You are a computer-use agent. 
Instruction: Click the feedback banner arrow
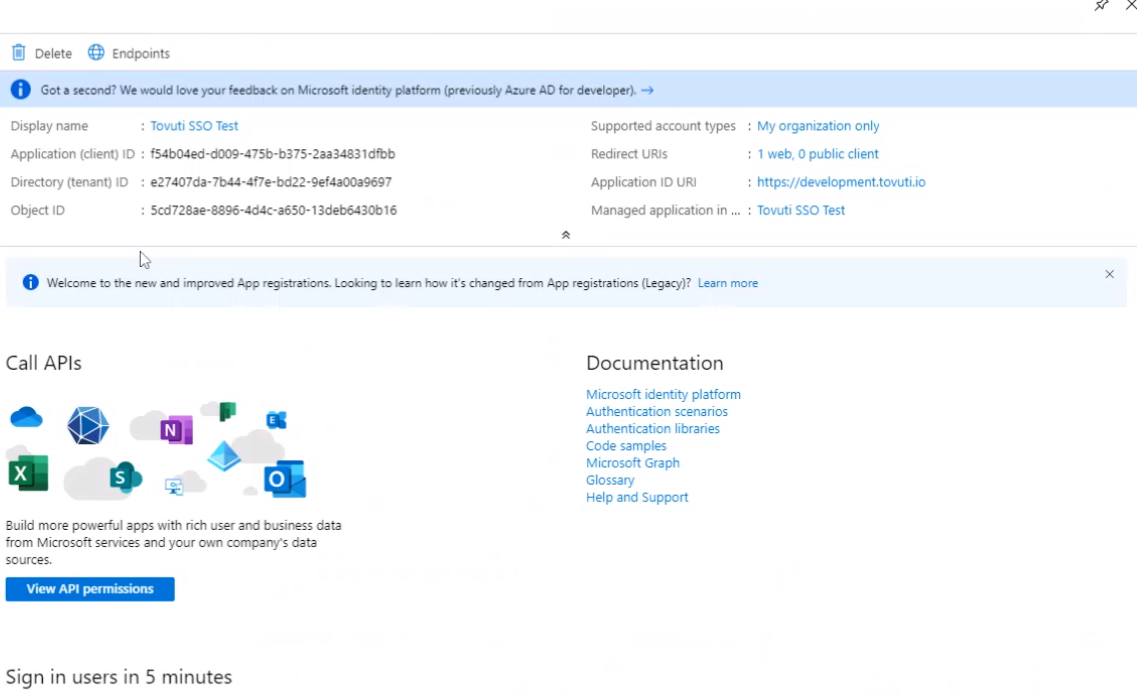(x=648, y=90)
